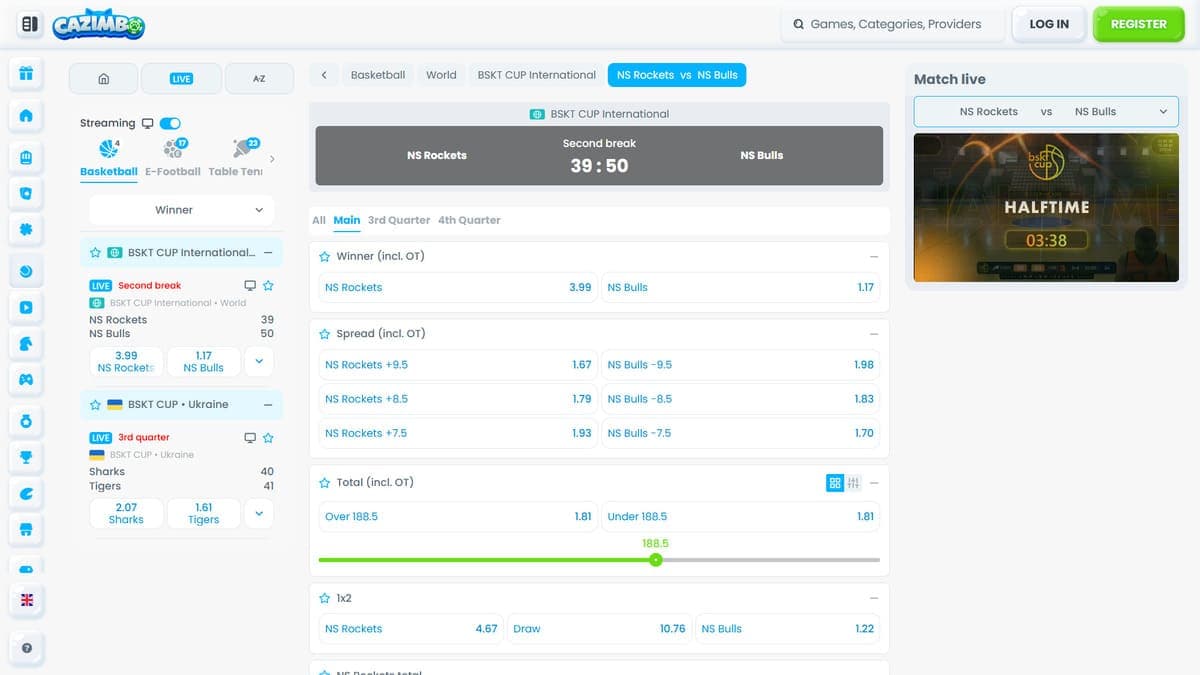
Task: Select the E-Football sport icon
Action: [x=173, y=150]
